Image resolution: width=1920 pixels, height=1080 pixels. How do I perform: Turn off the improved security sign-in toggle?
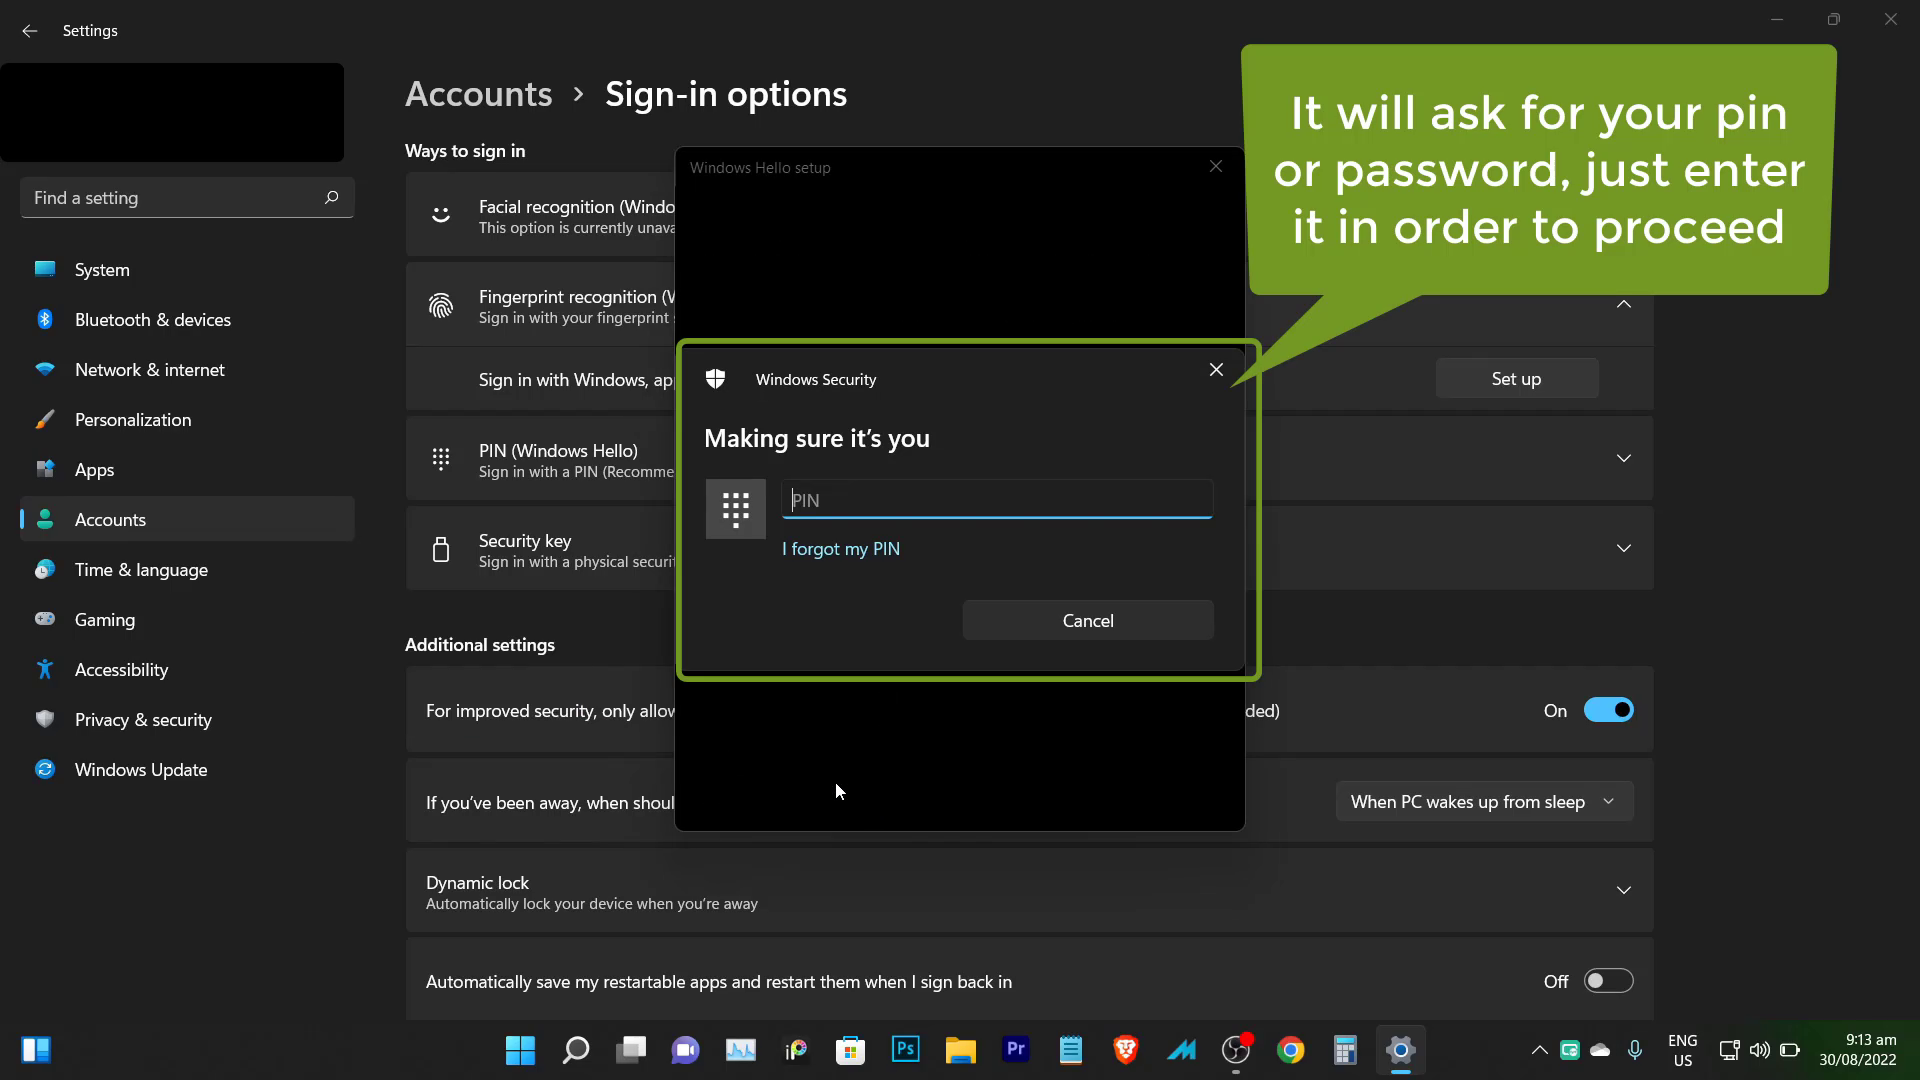(1609, 710)
